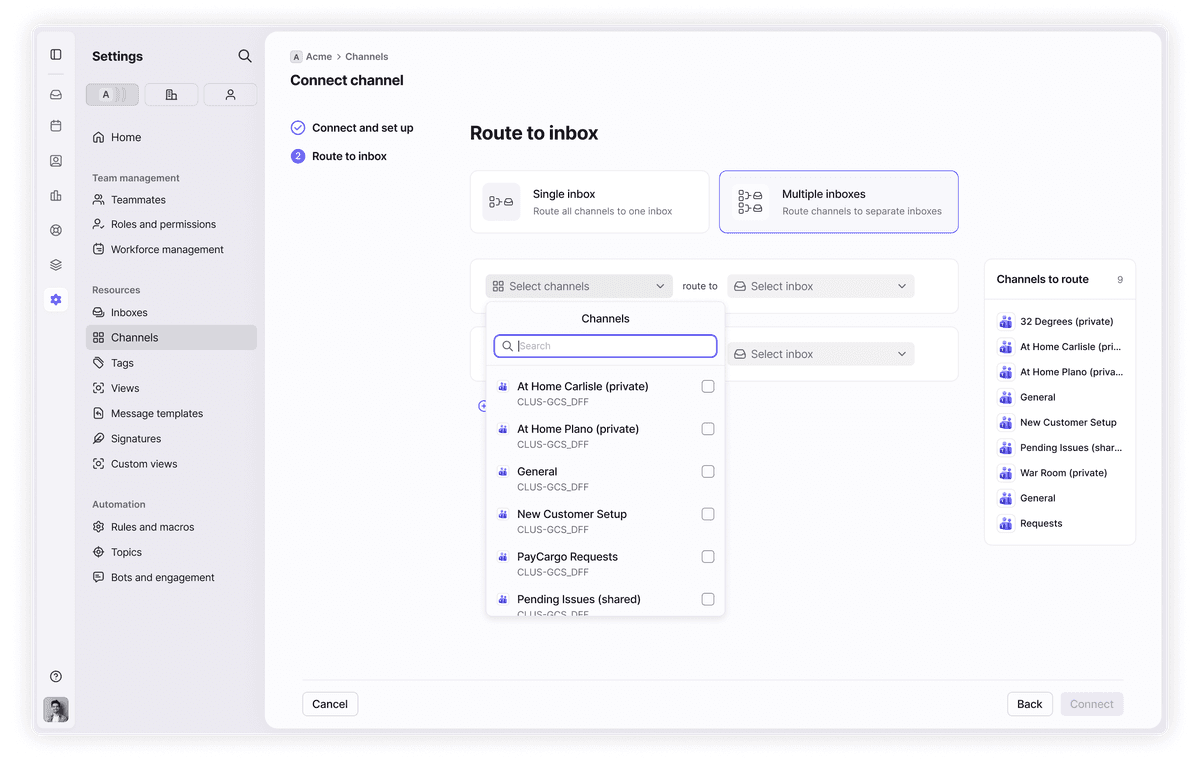This screenshot has width=1200, height=760.
Task: Focus the channel Search field
Action: (605, 346)
